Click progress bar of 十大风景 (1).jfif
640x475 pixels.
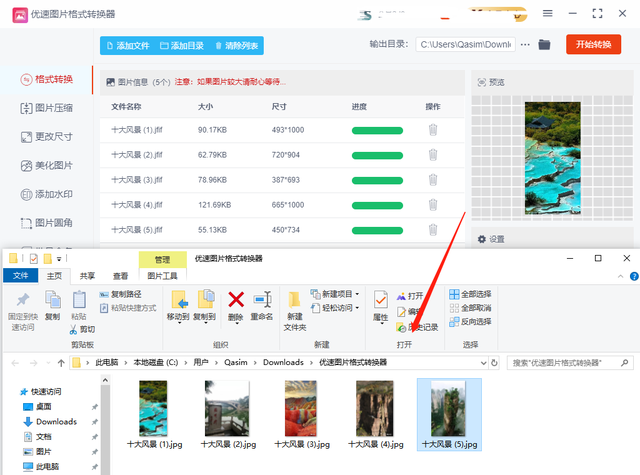coord(377,131)
